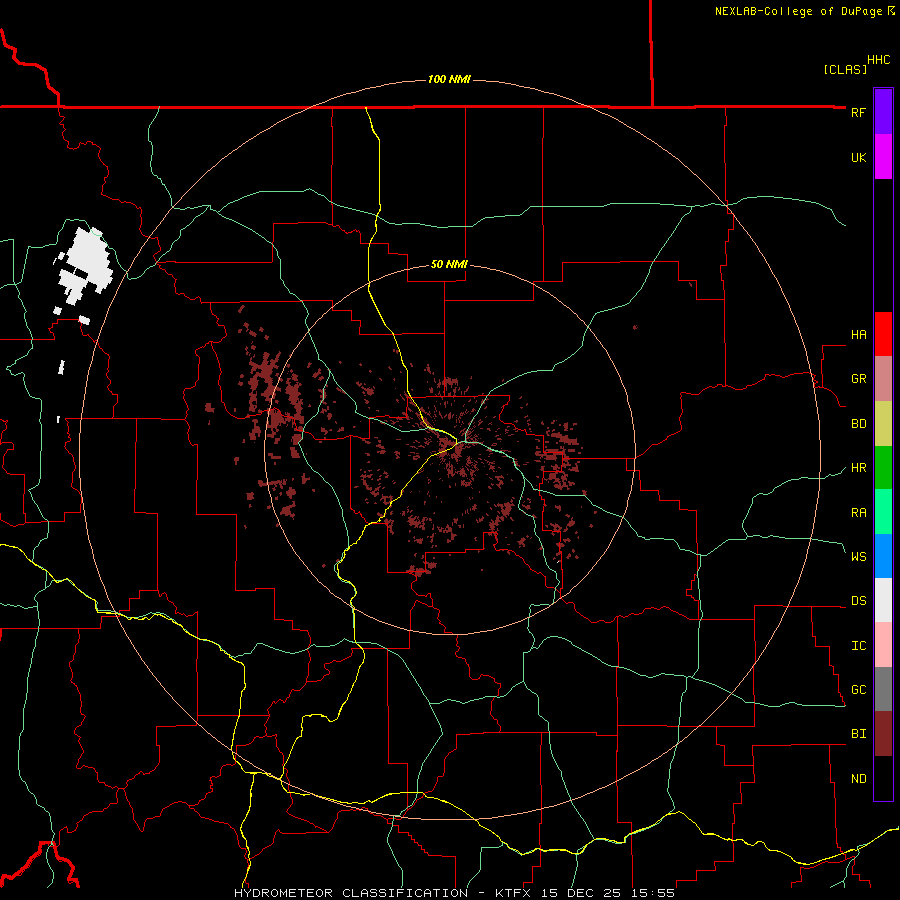Click the UK magenta legend swatch
The width and height of the screenshot is (900, 900).
pyautogui.click(x=883, y=157)
